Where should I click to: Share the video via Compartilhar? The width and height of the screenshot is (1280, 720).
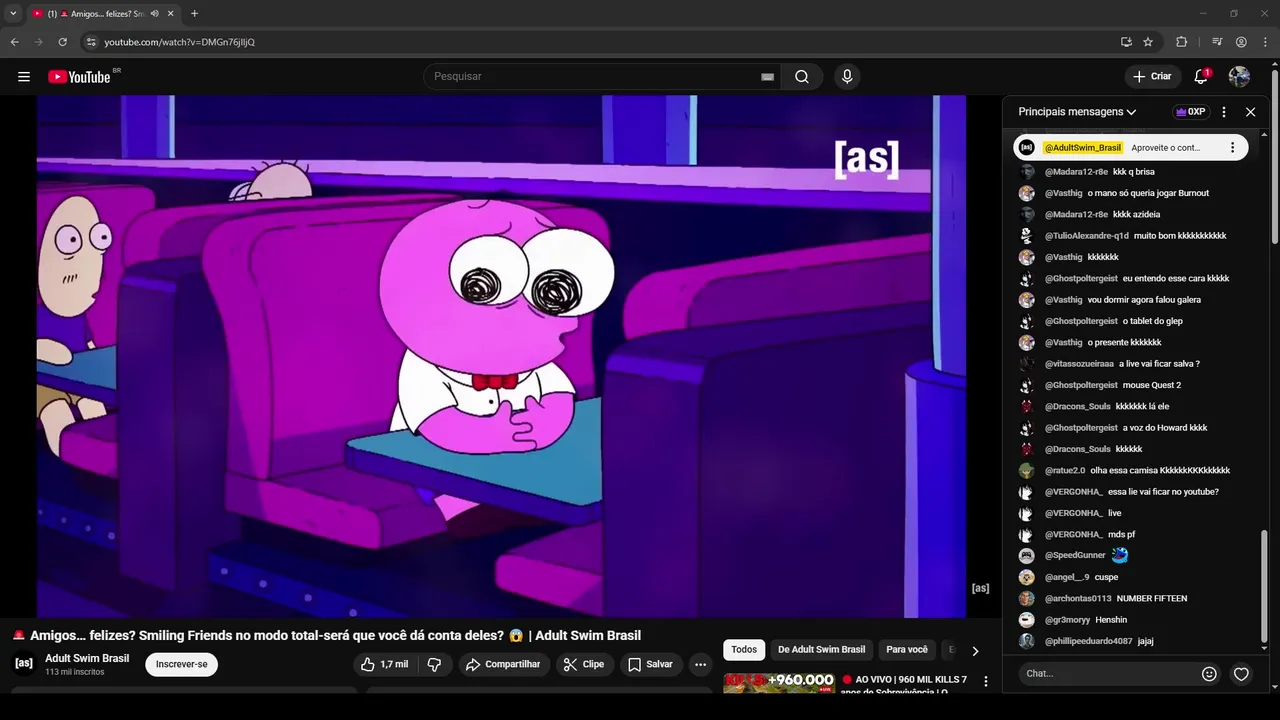(504, 664)
